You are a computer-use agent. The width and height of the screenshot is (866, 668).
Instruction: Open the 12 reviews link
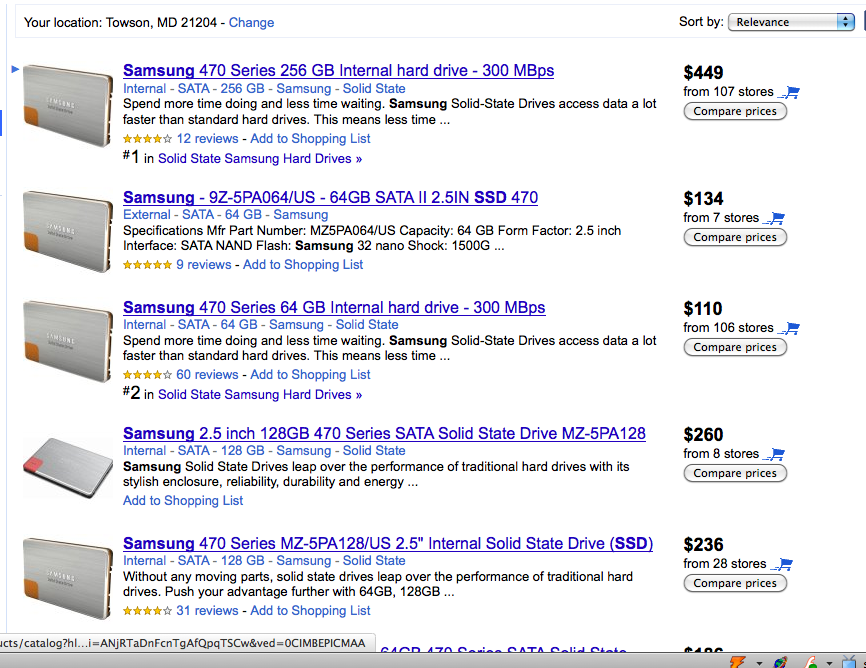click(x=208, y=139)
